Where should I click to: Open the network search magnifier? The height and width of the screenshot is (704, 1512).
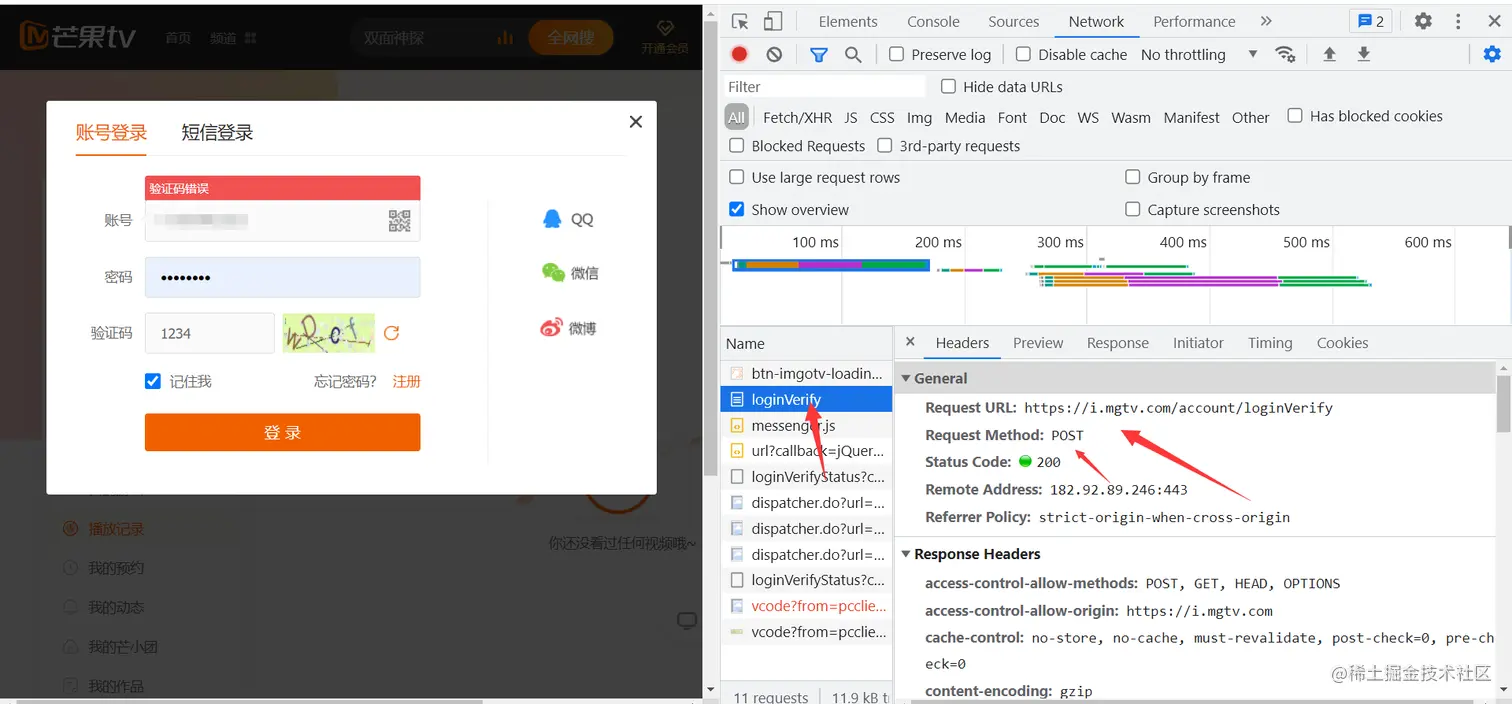point(853,54)
